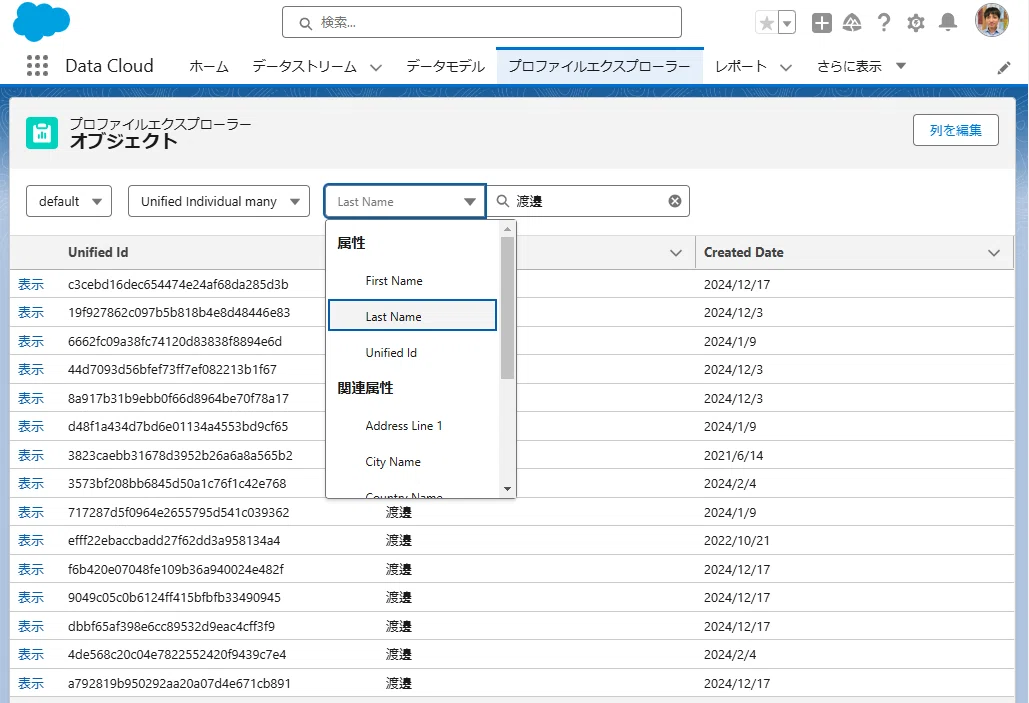Expand the レポート tab chevron
Image resolution: width=1029 pixels, height=703 pixels.
(786, 67)
